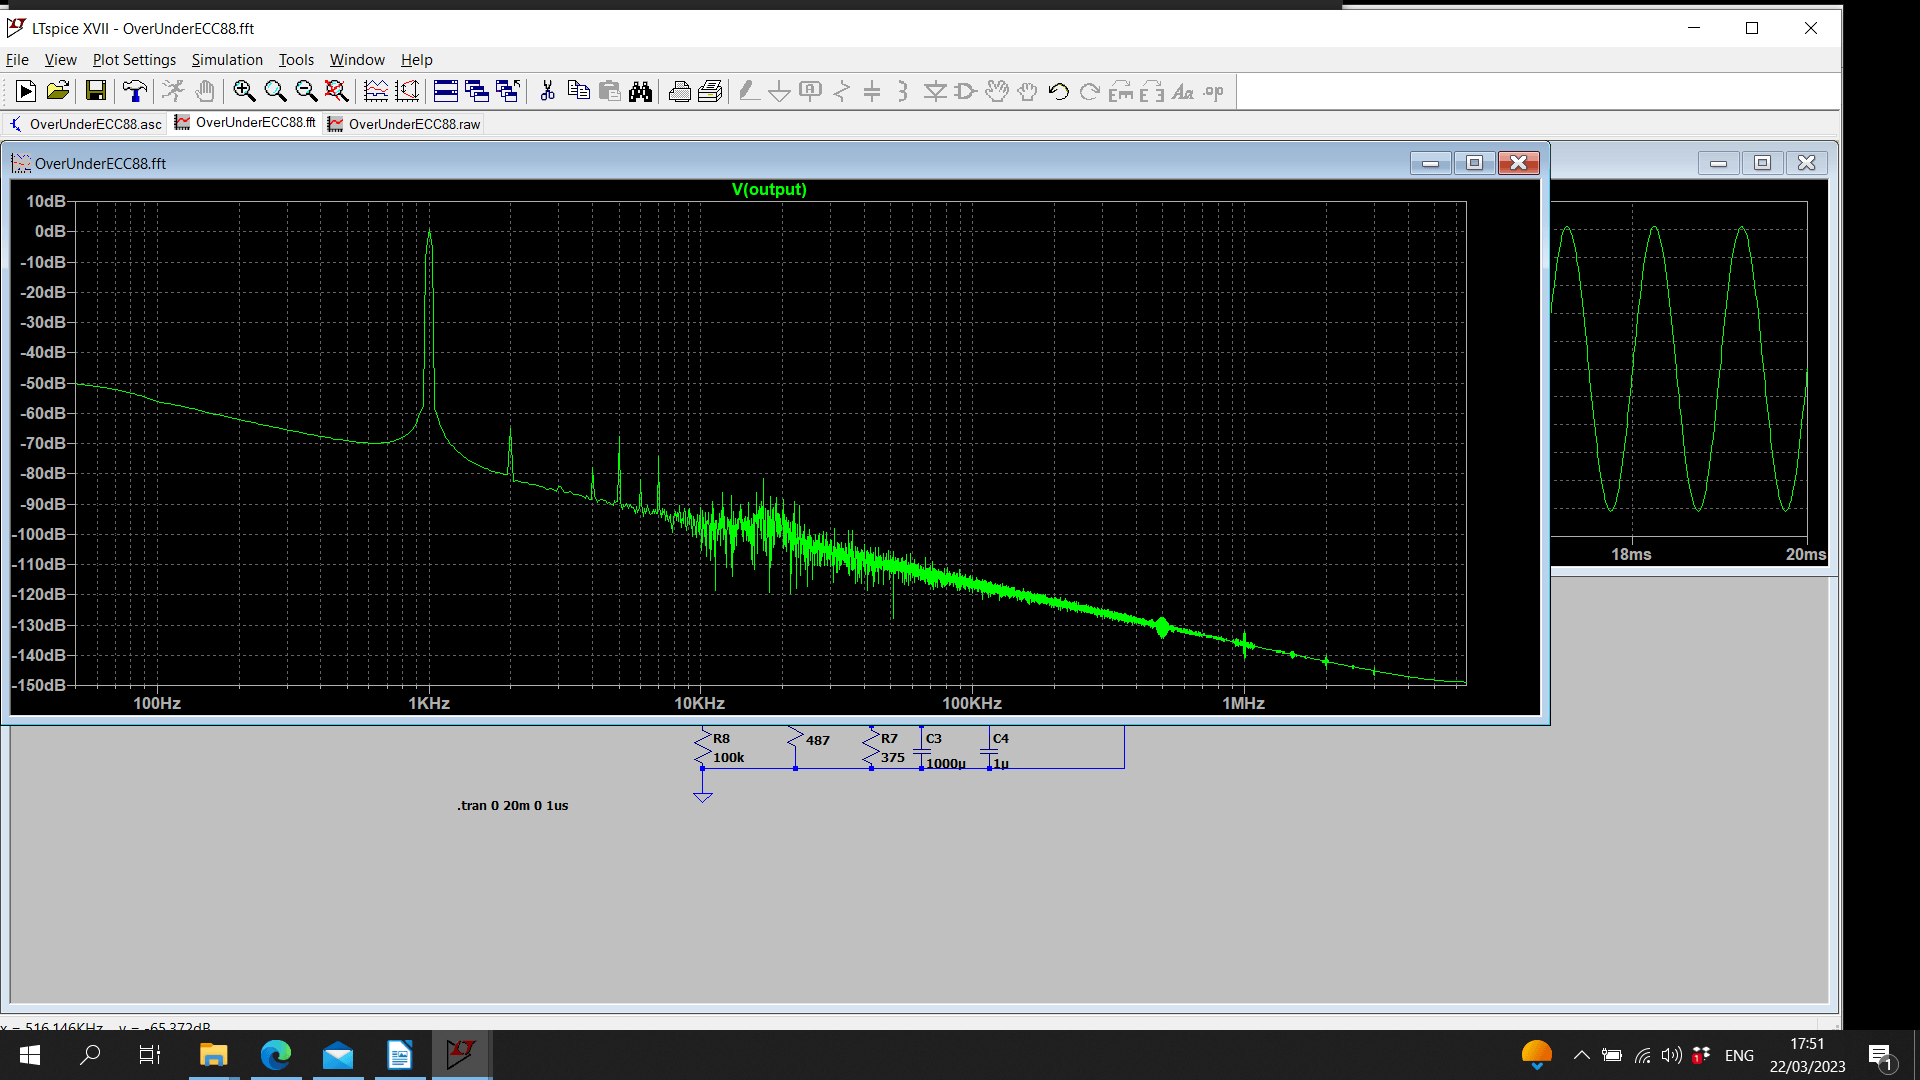Switch to OverUnderECC88.fft tab
Screen dimensions: 1920x1080
246,123
